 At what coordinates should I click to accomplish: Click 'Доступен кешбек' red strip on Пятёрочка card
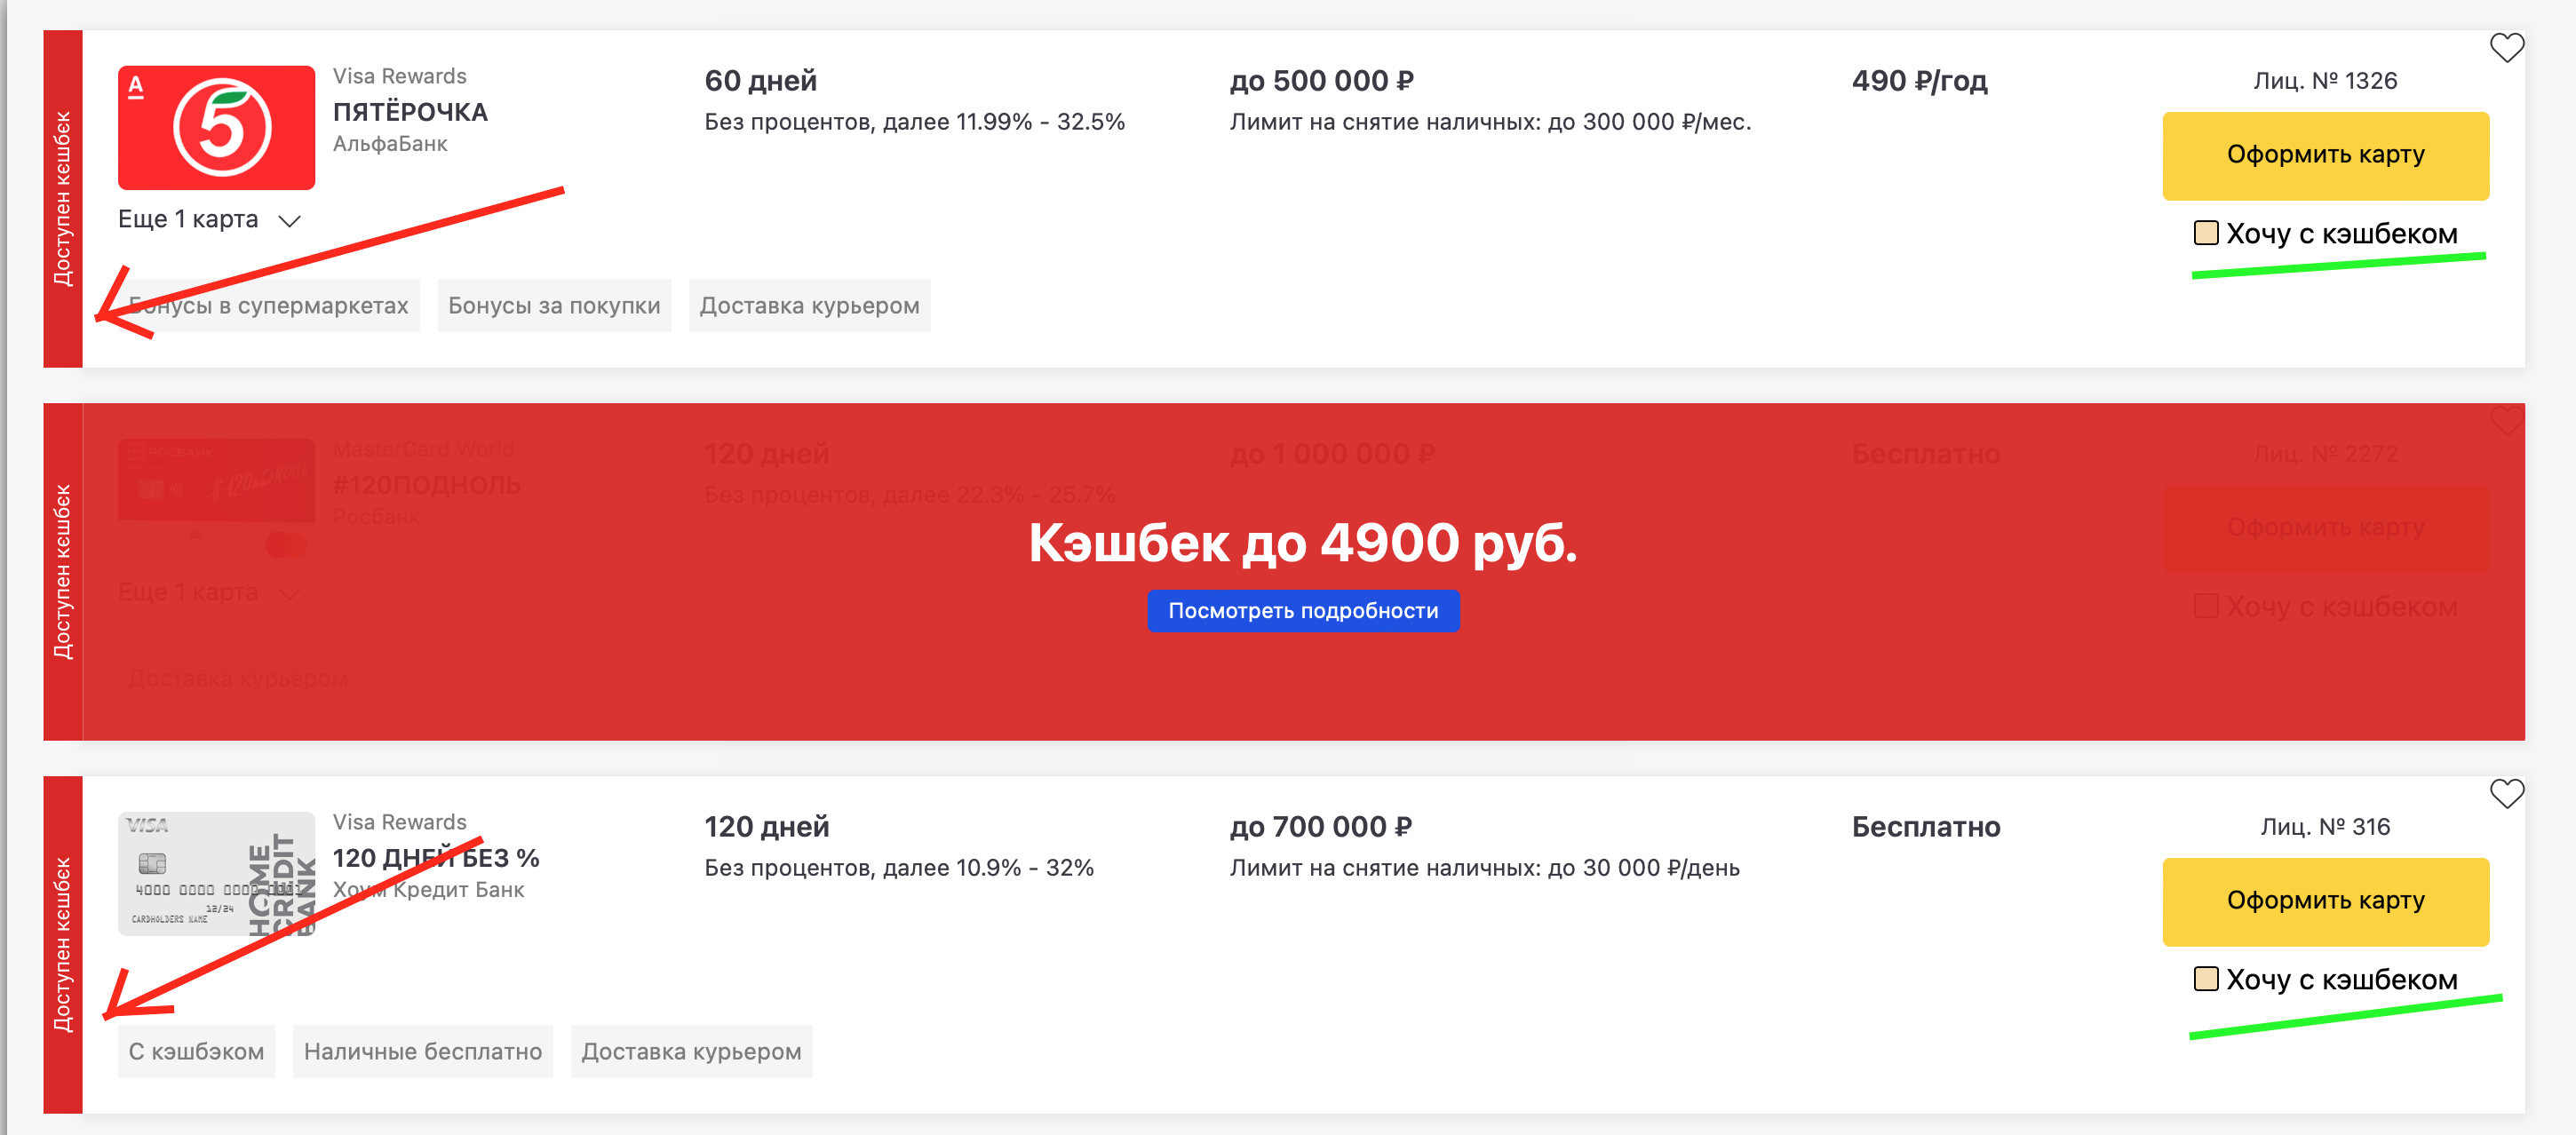click(x=63, y=199)
